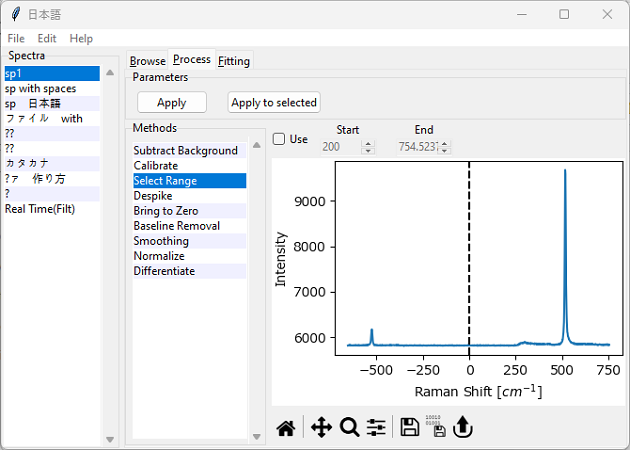Switch to the Browse tab
Viewport: 630px width, 450px height.
(147, 61)
